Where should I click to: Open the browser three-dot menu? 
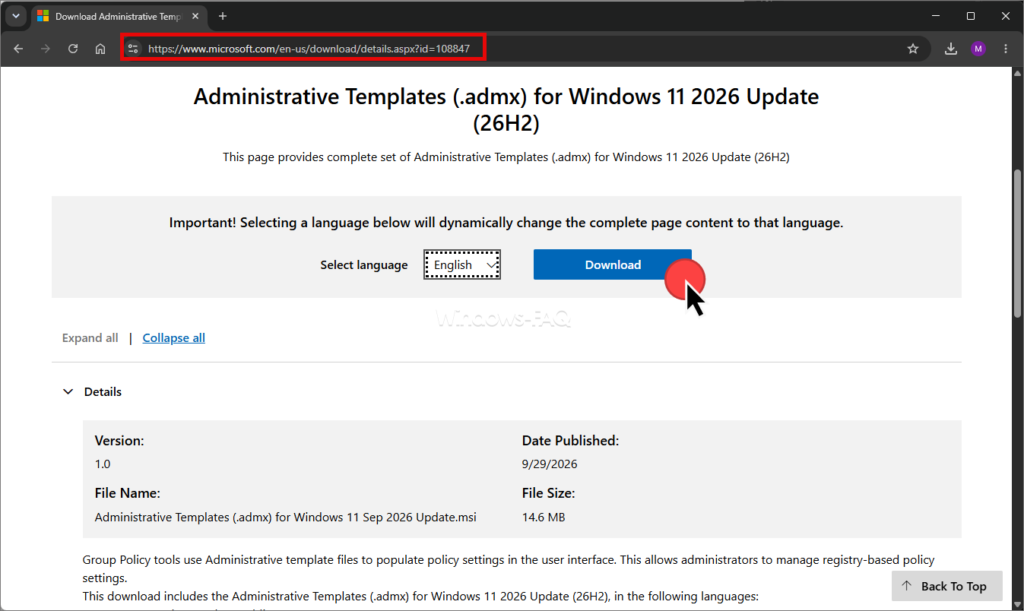pyautogui.click(x=1006, y=49)
